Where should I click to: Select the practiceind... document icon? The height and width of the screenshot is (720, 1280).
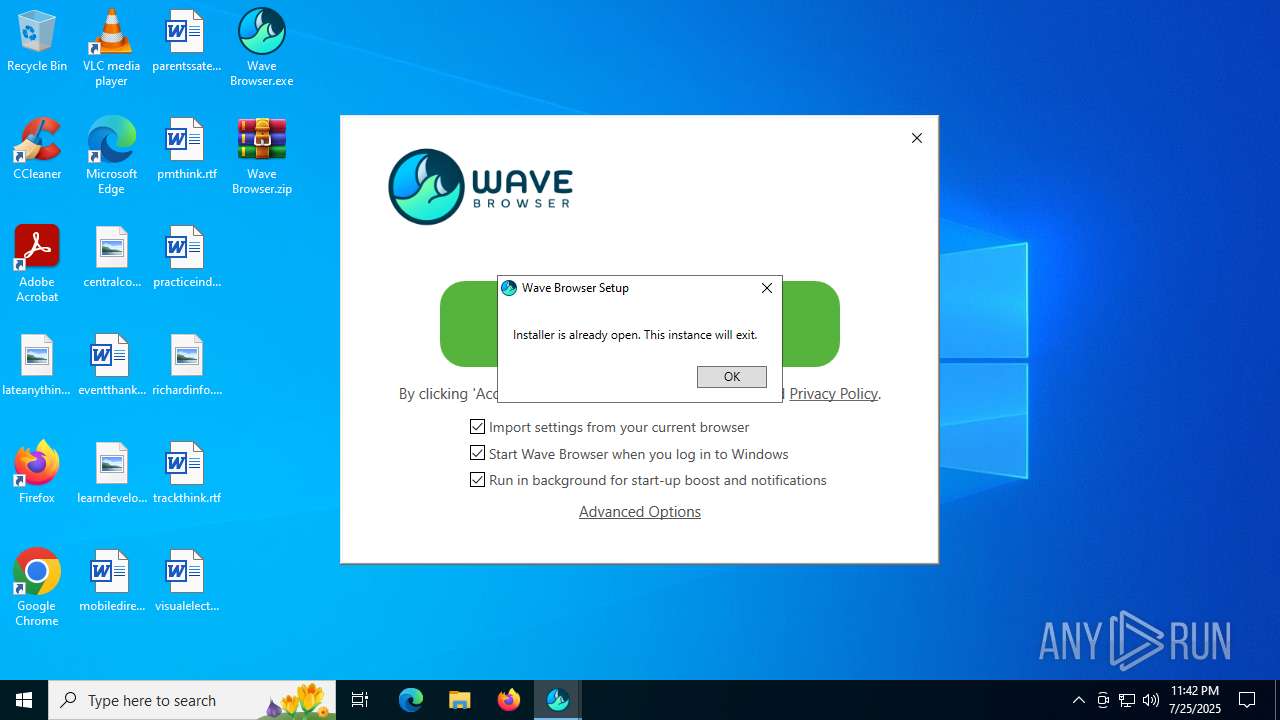click(186, 258)
